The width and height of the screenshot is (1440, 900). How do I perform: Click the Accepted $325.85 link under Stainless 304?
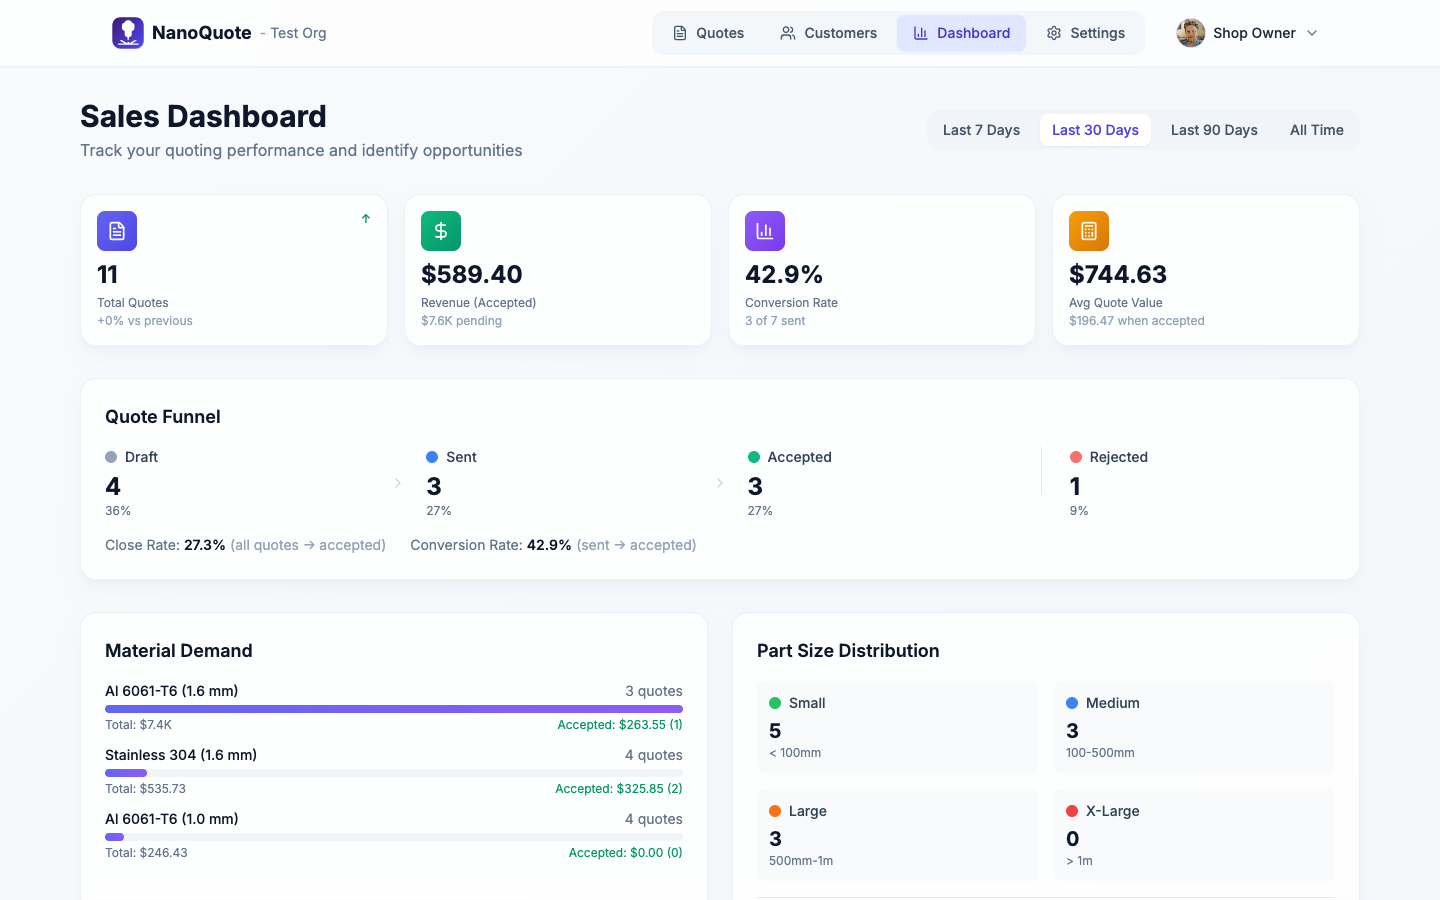click(618, 788)
